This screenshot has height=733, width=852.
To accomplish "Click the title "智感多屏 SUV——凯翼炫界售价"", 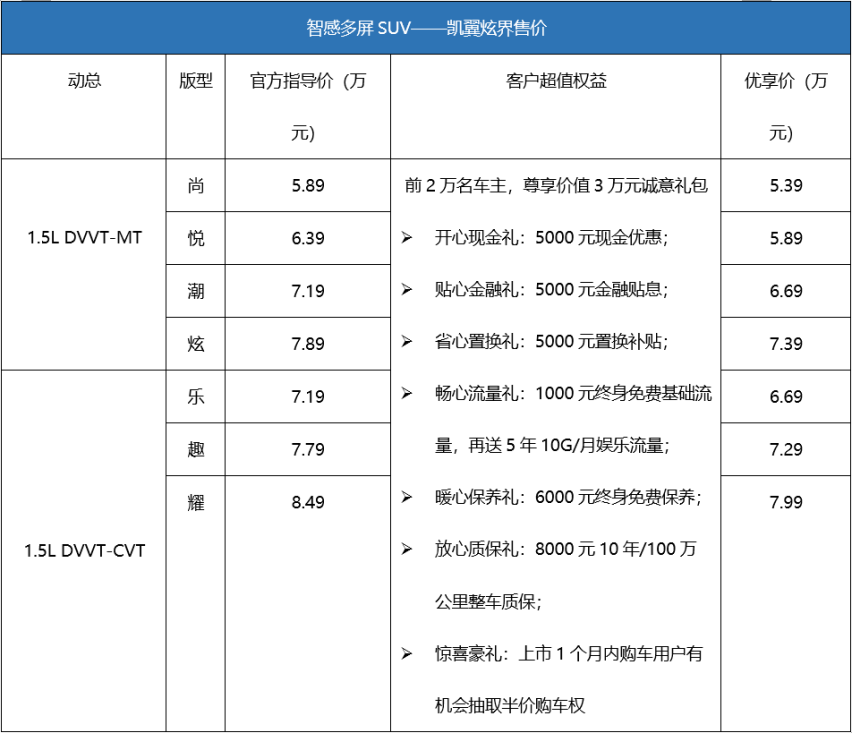I will 426,28.
